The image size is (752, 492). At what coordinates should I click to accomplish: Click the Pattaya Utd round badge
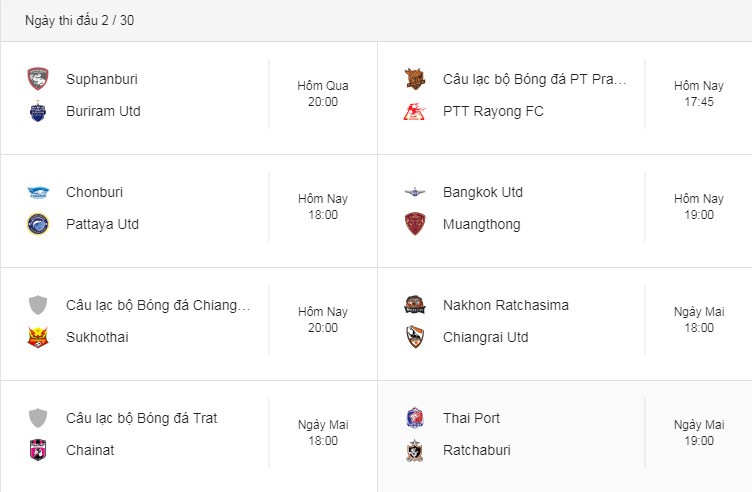[x=38, y=224]
